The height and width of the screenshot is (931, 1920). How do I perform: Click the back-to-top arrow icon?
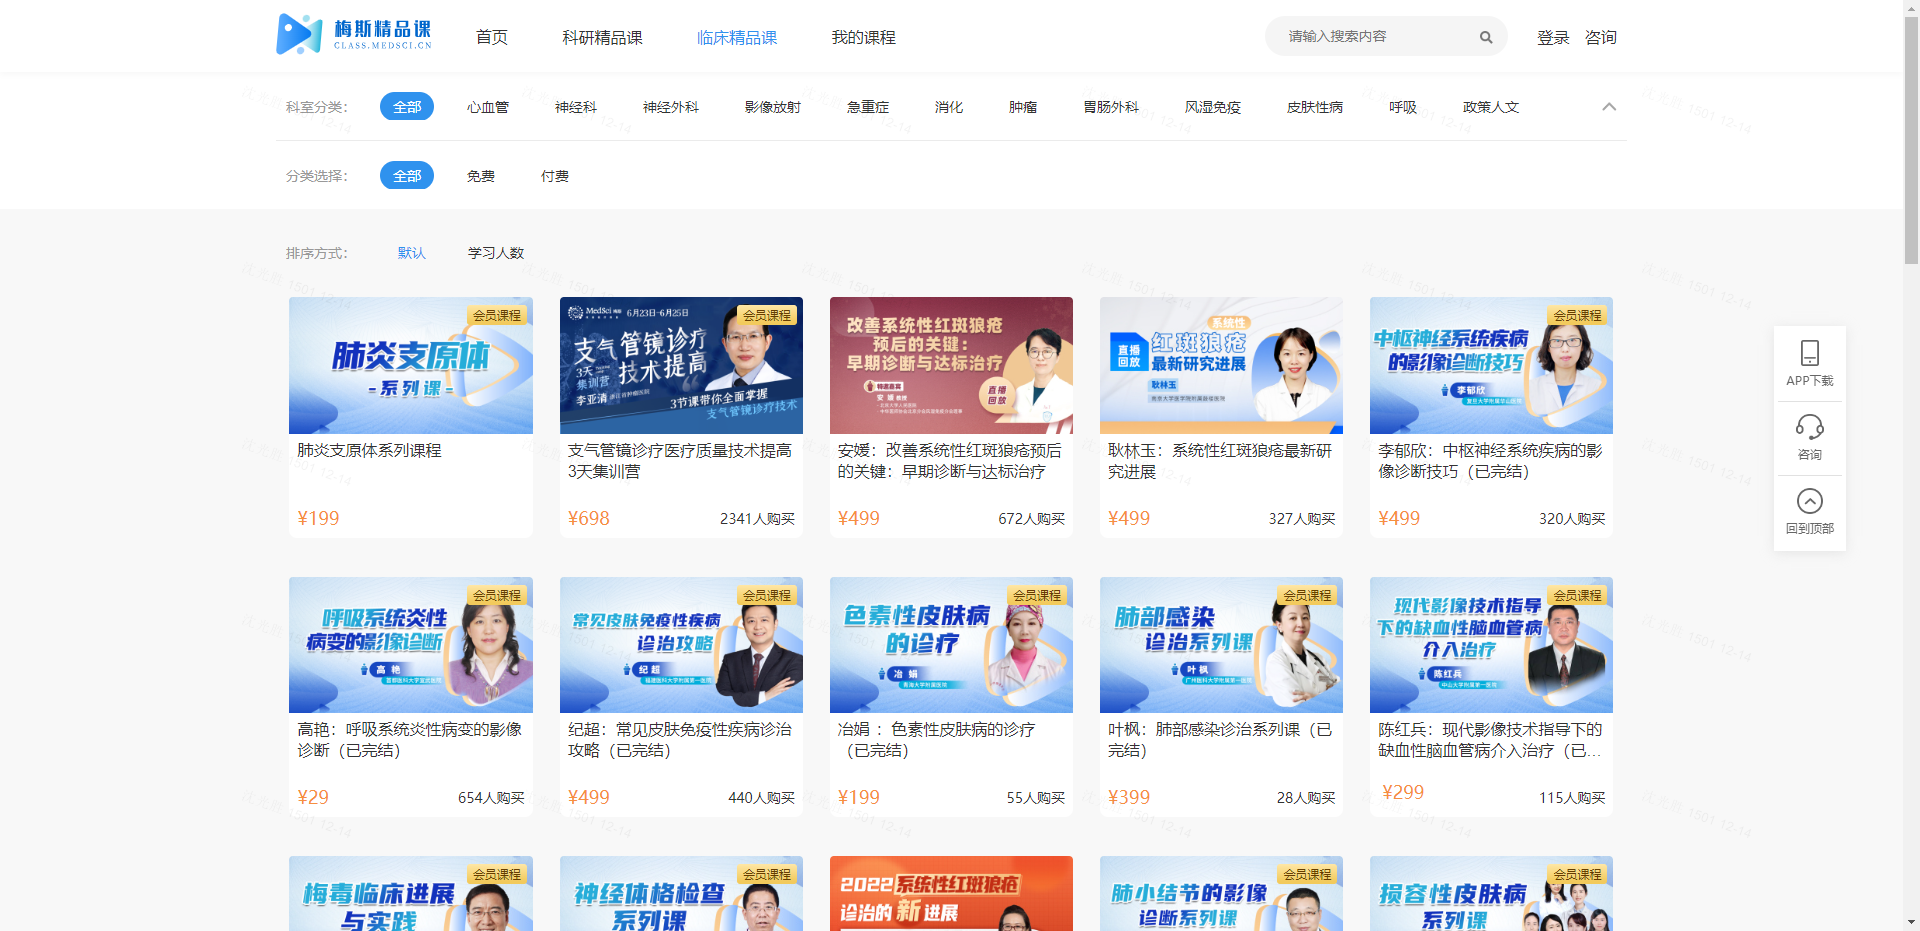[1810, 501]
